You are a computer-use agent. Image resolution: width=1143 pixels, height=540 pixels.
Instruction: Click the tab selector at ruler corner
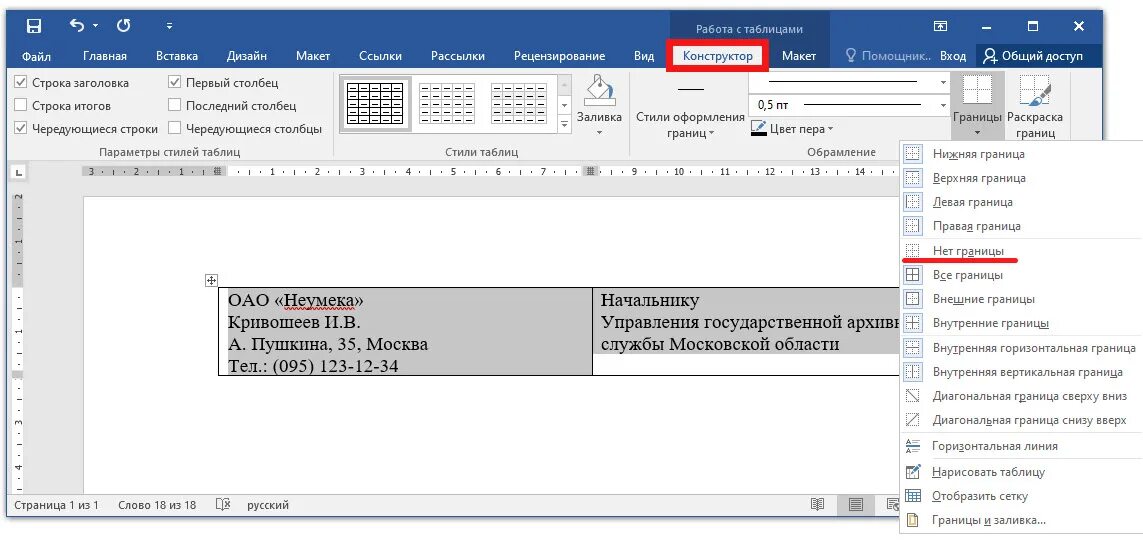tap(19, 172)
